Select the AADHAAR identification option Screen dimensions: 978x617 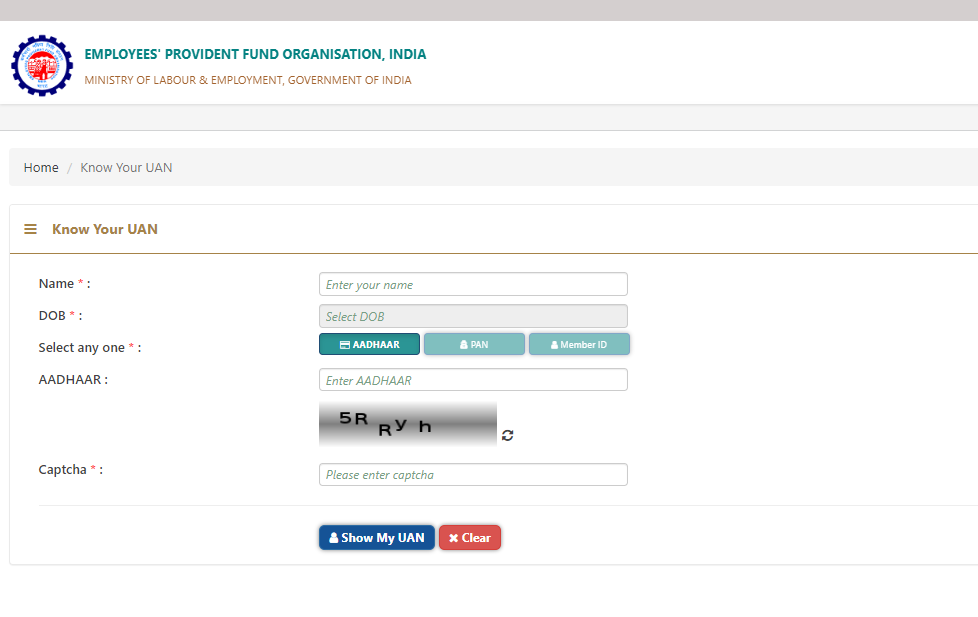(369, 344)
